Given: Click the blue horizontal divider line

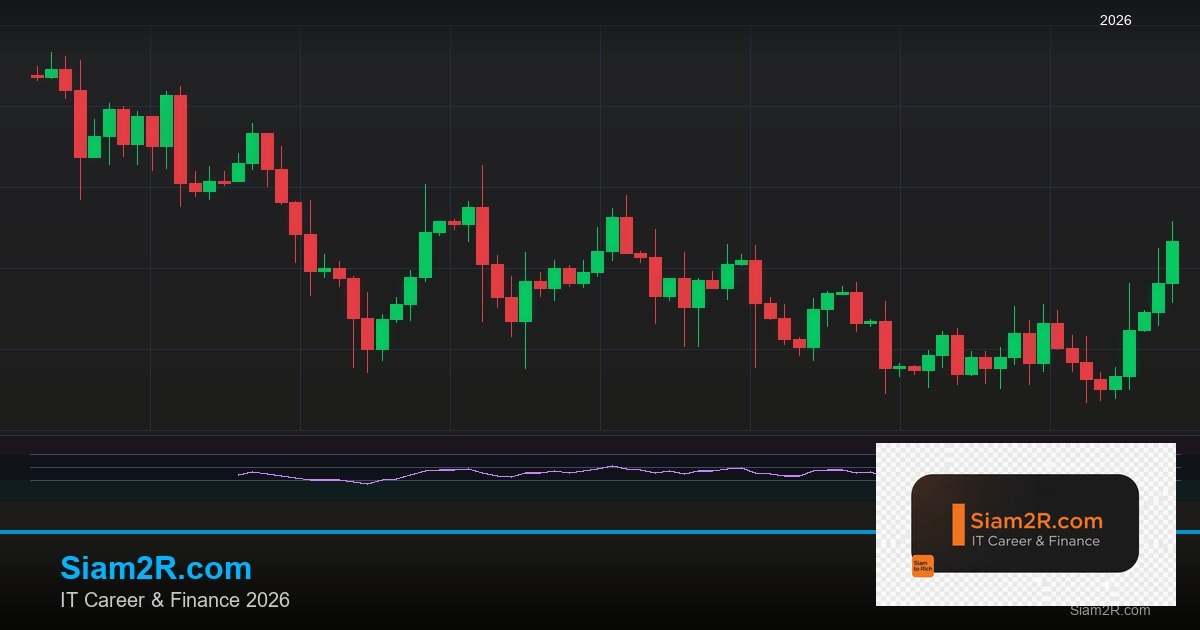Looking at the screenshot, I should click(400, 532).
